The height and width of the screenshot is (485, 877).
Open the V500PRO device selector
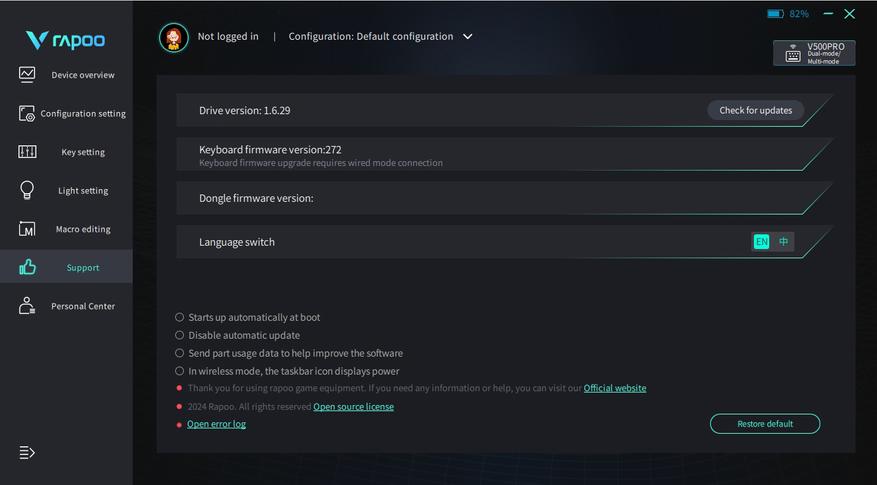point(813,53)
